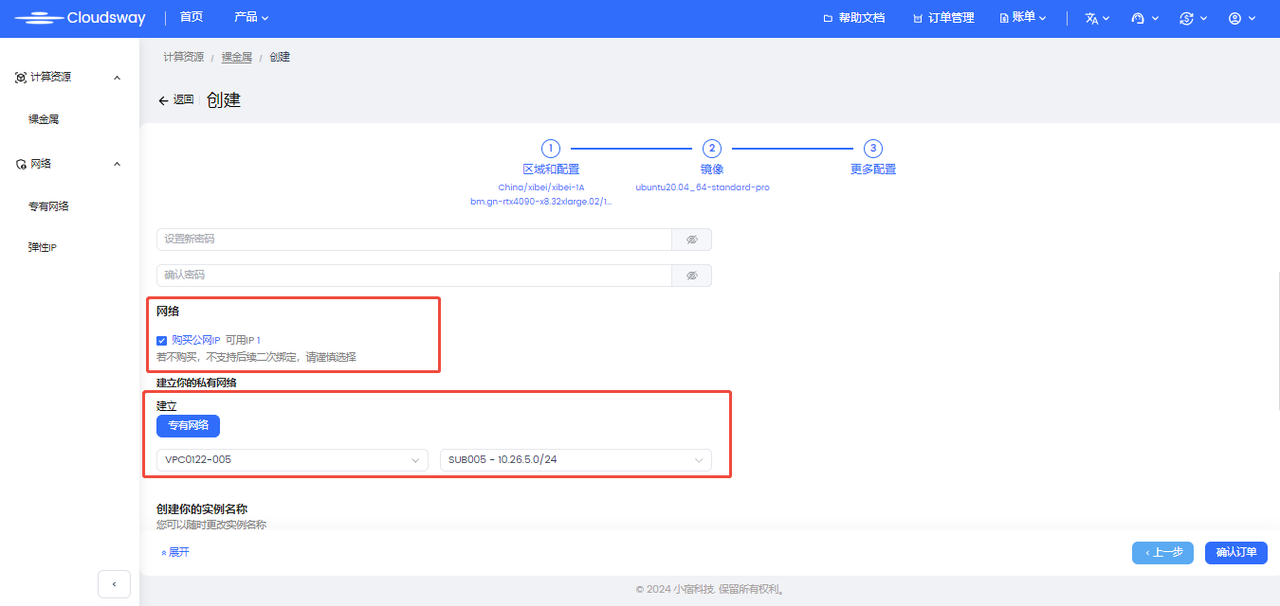Image resolution: width=1280 pixels, height=606 pixels.
Task: Click the 设置新密码 input field
Action: [413, 240]
